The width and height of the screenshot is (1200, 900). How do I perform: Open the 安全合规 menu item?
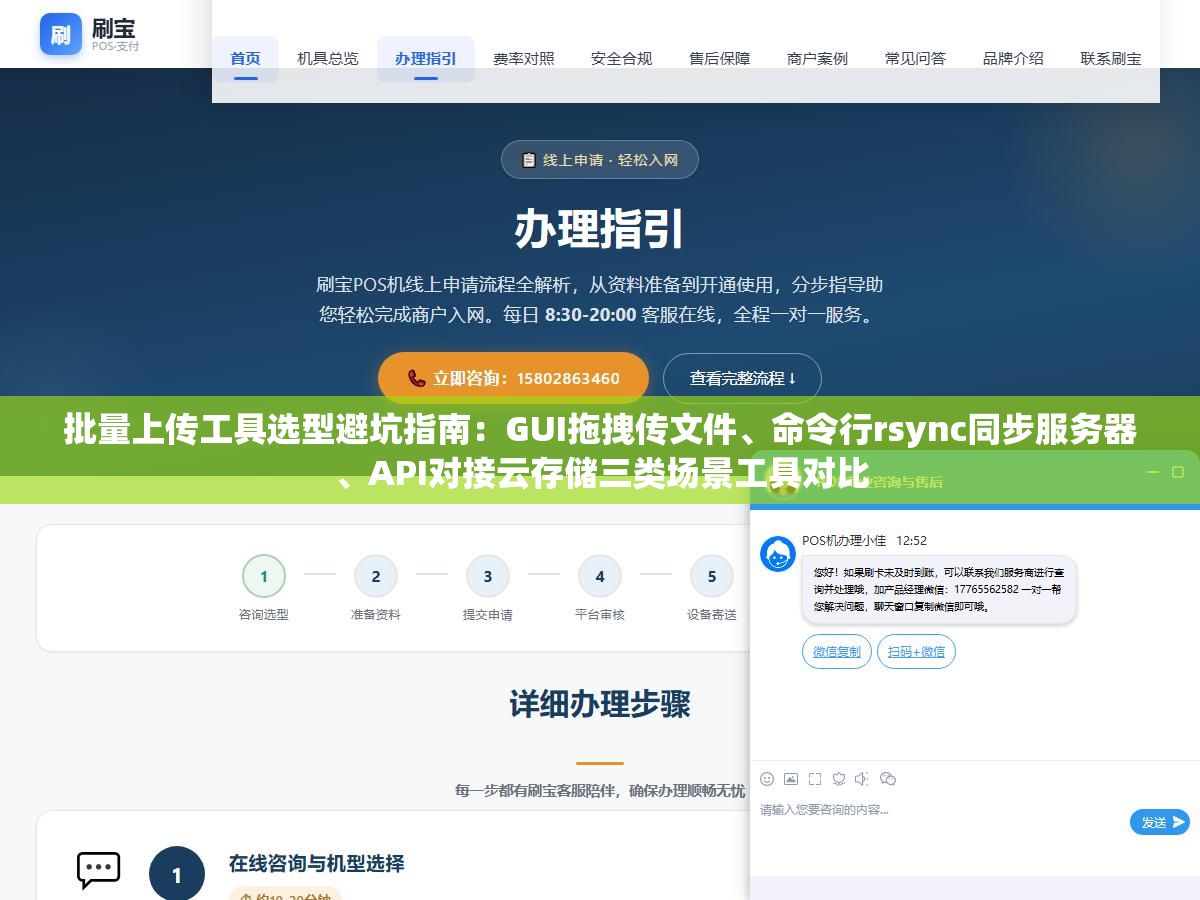(x=622, y=58)
